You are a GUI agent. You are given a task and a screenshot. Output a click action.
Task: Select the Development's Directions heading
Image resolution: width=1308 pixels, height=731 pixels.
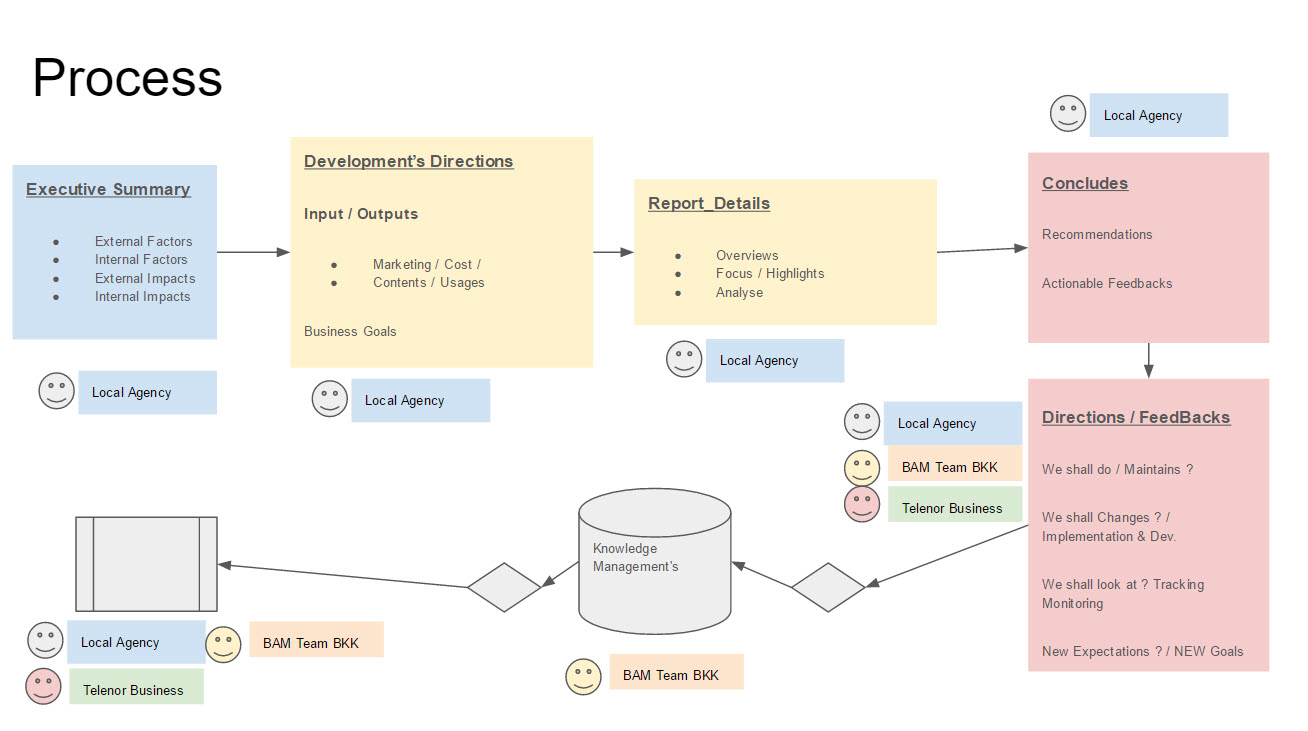tap(408, 161)
